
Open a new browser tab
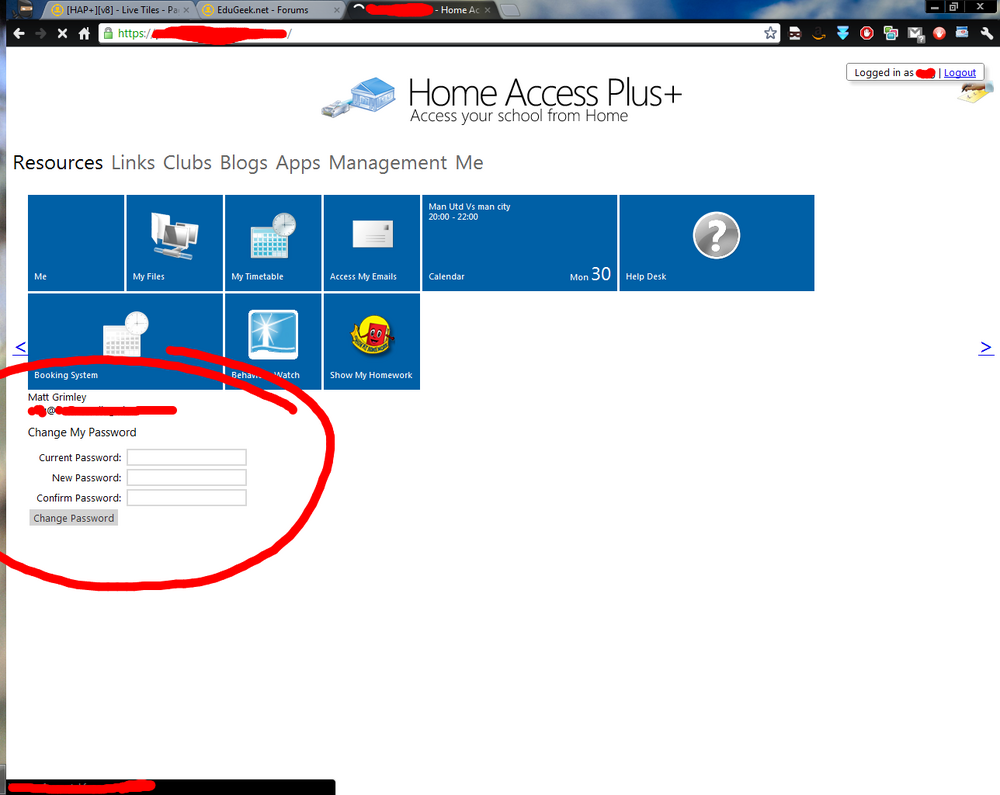509,10
